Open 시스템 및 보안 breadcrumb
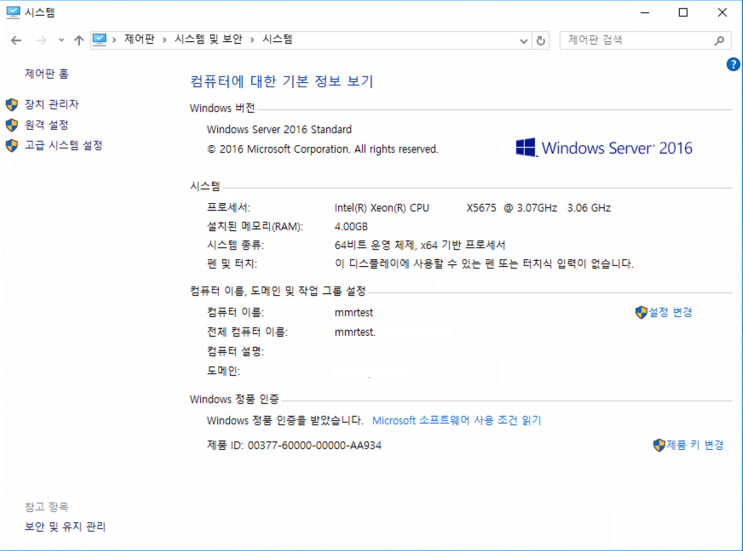This screenshot has width=743, height=551. point(208,39)
